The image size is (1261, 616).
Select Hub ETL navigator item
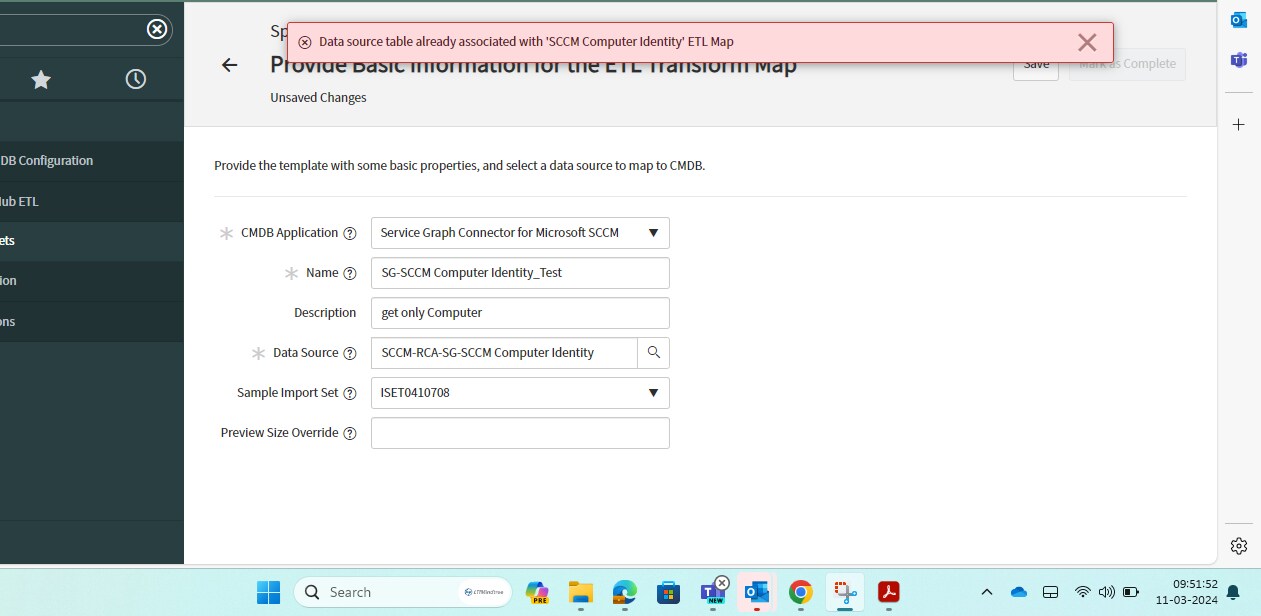pyautogui.click(x=92, y=201)
